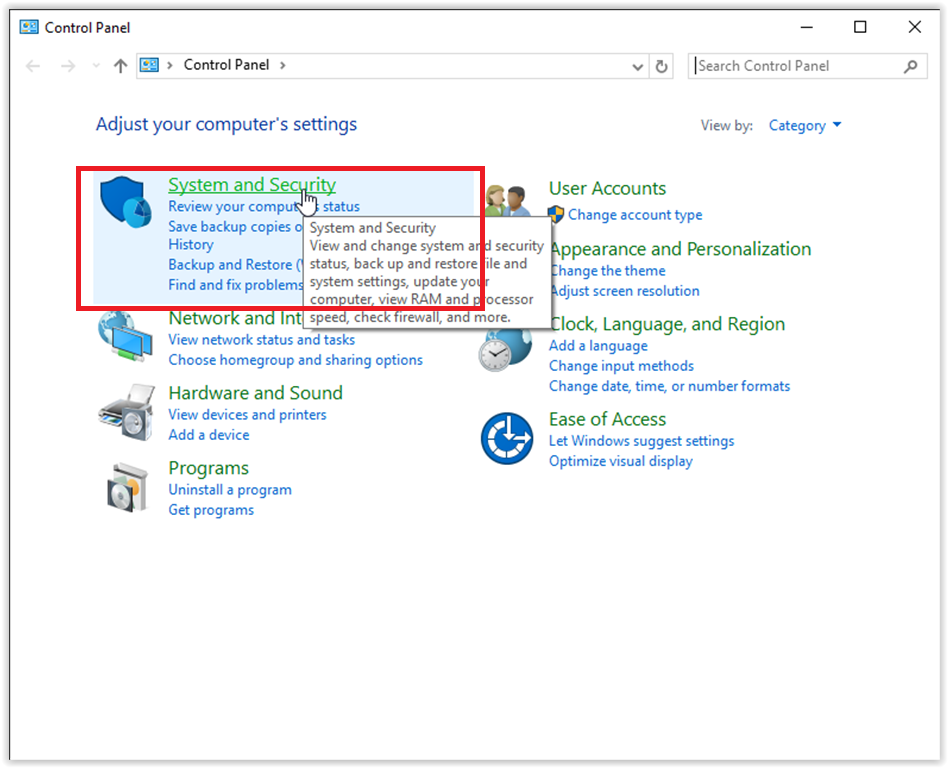The image size is (948, 768).
Task: Open Clock, Language, and Region category
Action: coord(668,324)
